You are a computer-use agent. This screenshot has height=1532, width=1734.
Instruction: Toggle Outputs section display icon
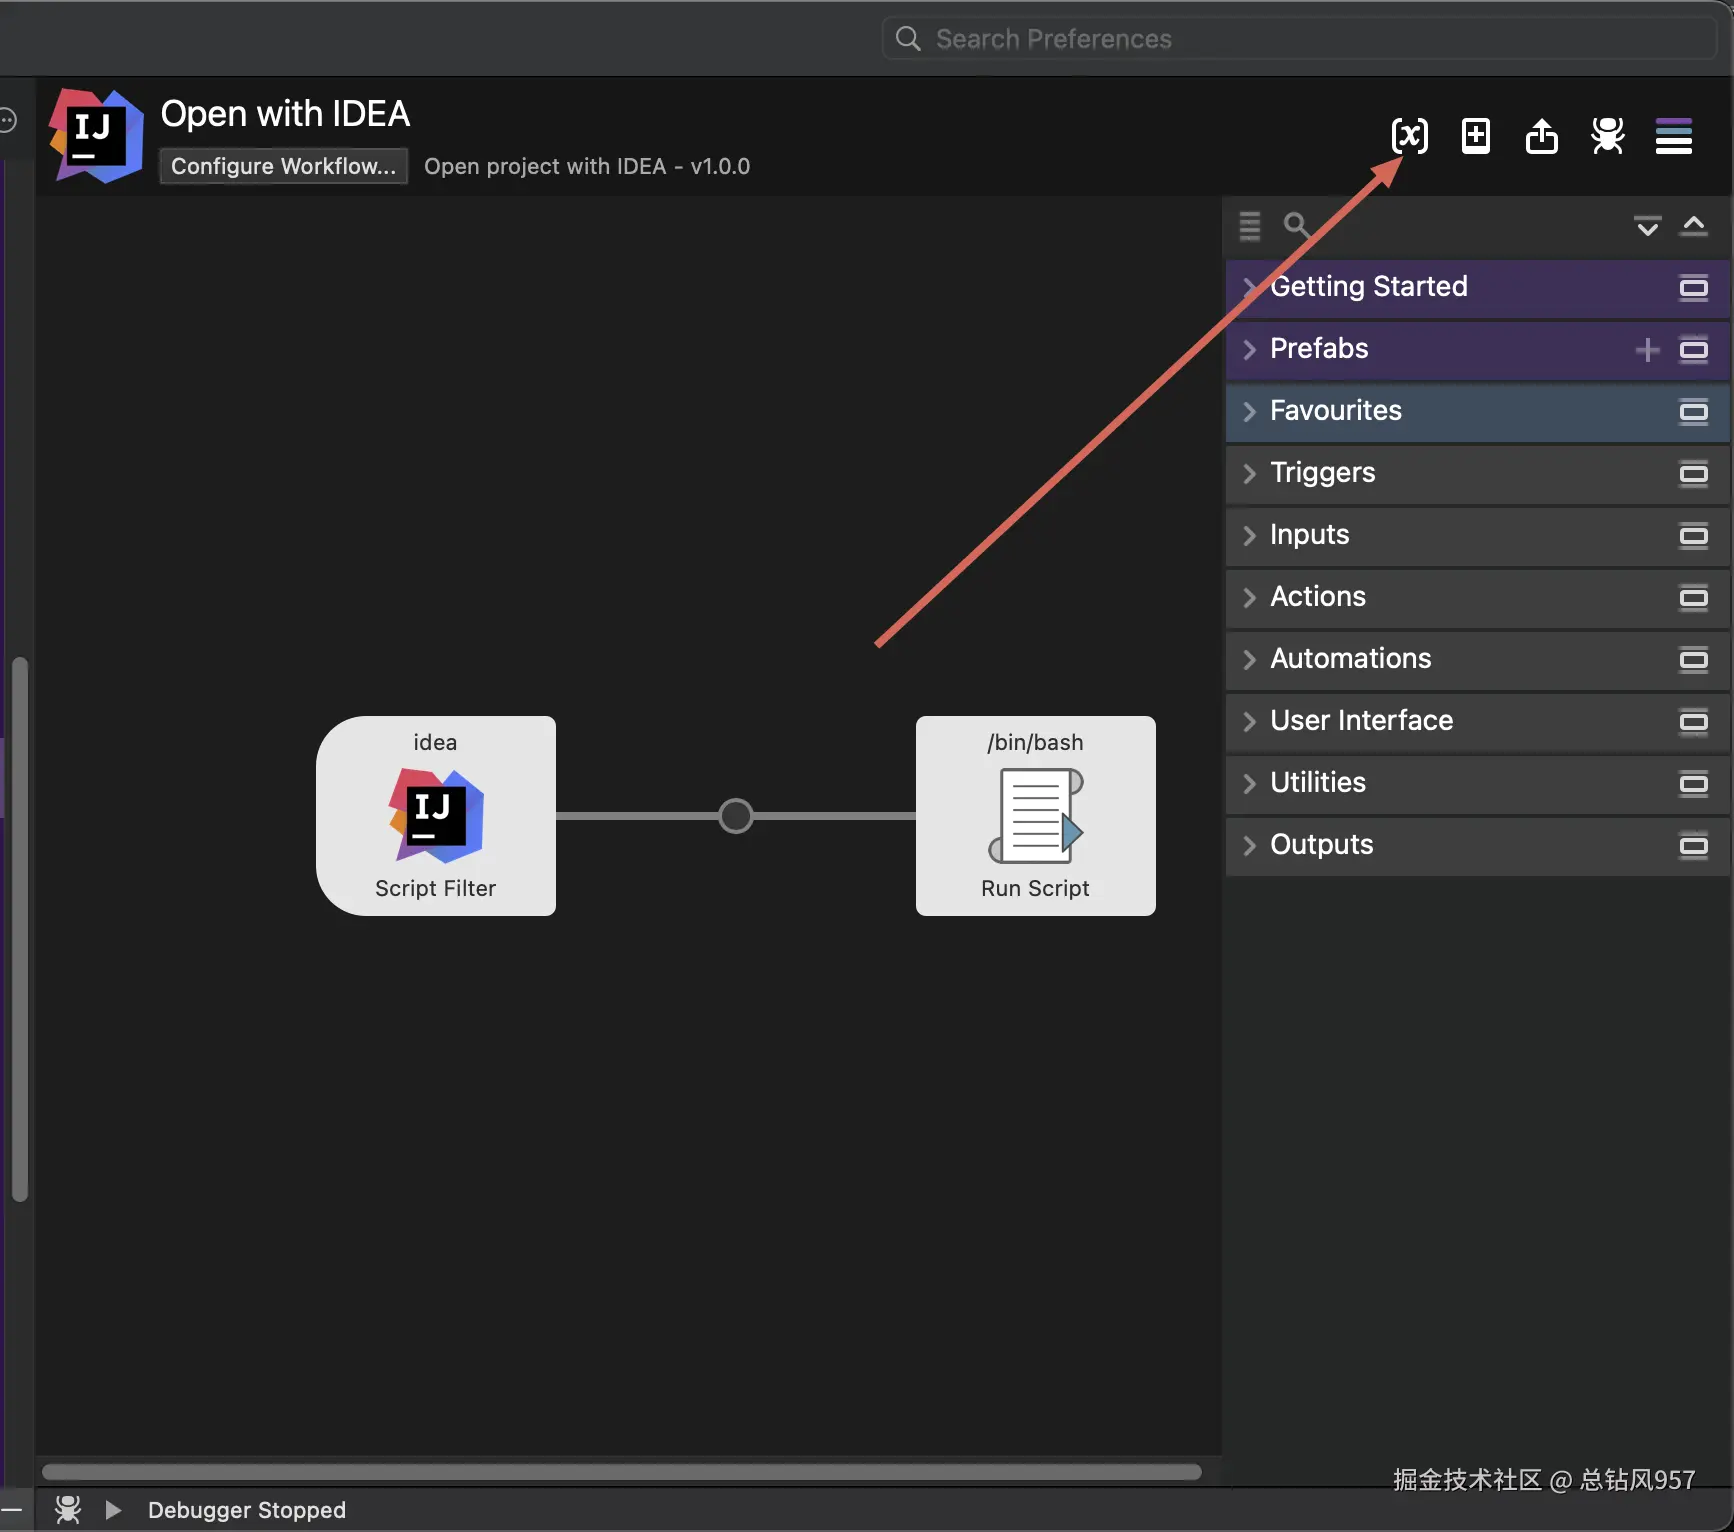click(1693, 846)
